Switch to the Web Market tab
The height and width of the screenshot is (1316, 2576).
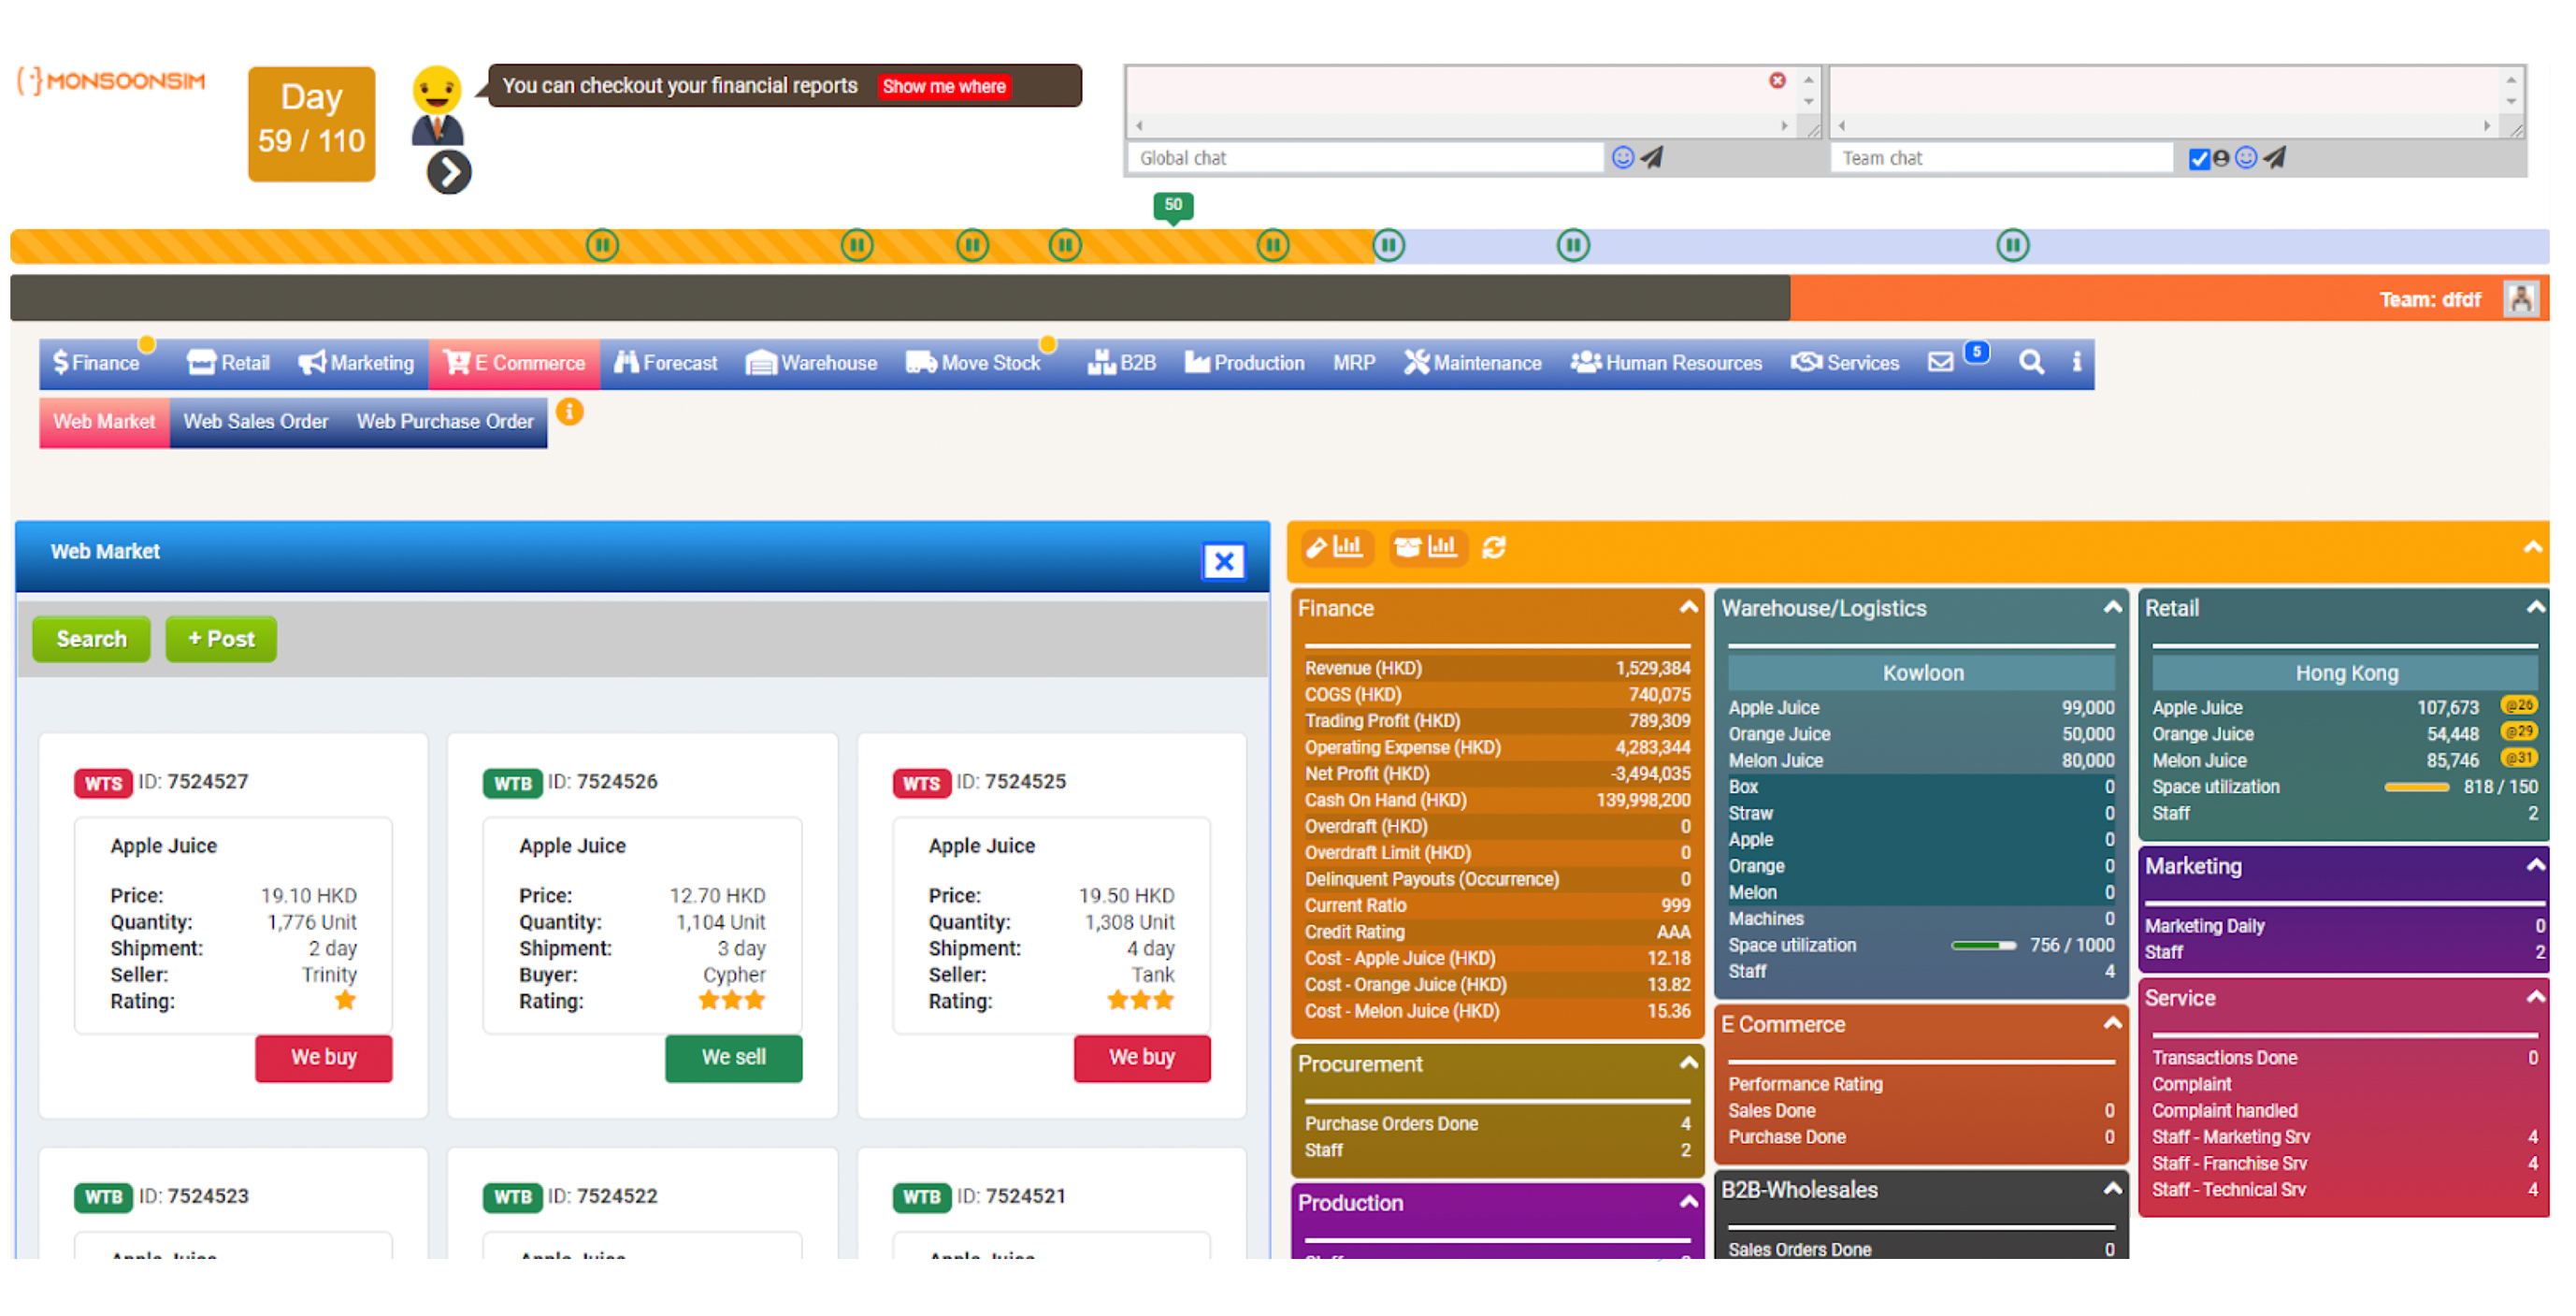pos(104,422)
